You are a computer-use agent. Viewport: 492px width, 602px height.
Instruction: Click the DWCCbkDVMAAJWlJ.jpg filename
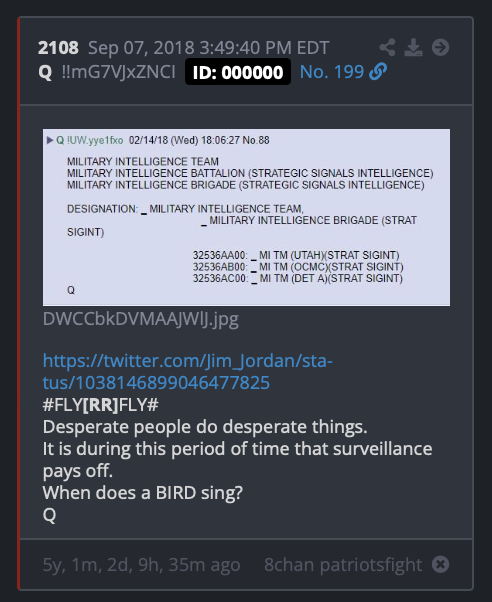click(x=141, y=319)
